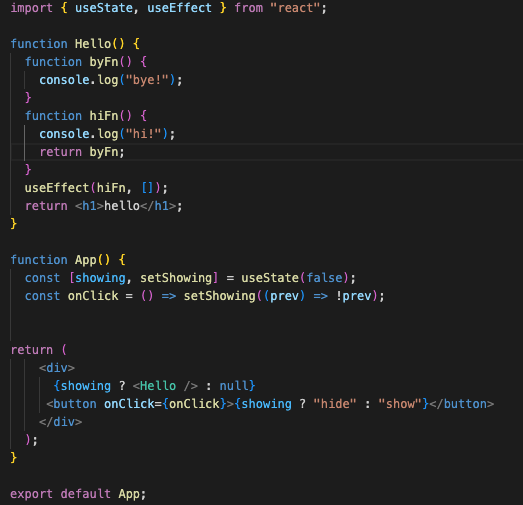
Task: Click the App function declaration name
Action: (x=86, y=260)
